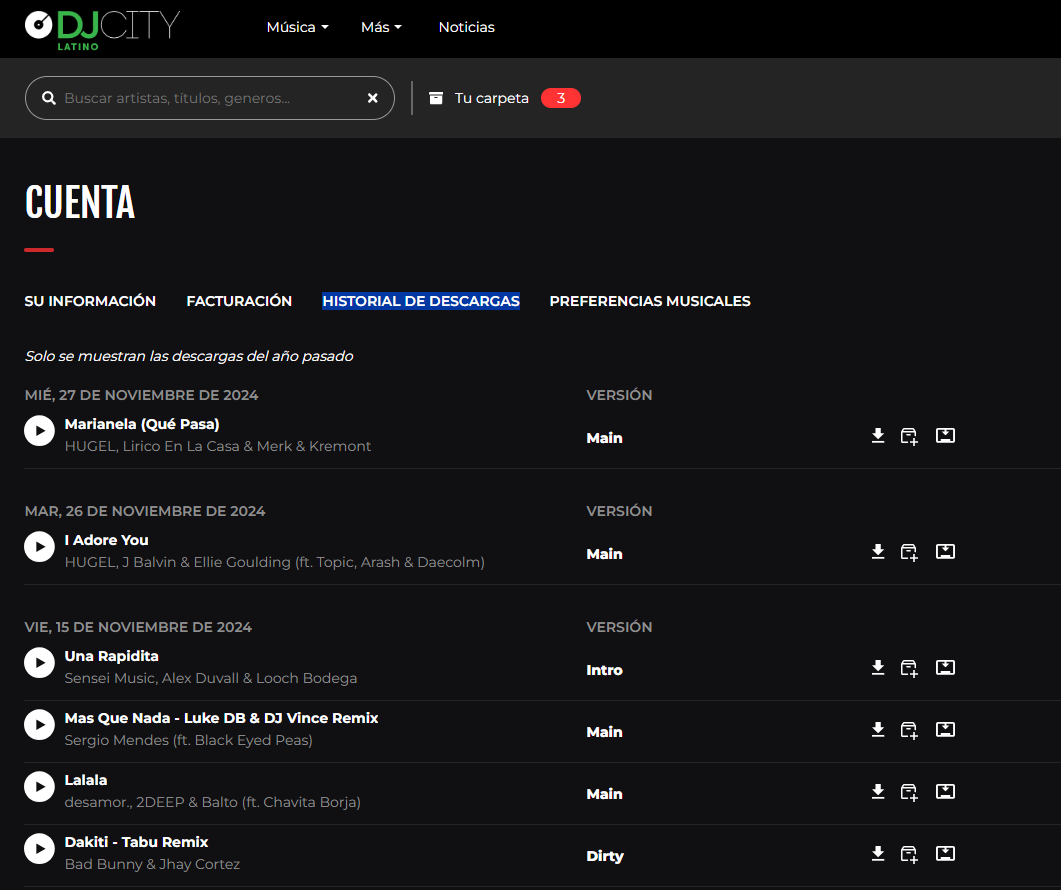Click artists HUGEL, J Balvin & Ellie Goulding

(275, 562)
